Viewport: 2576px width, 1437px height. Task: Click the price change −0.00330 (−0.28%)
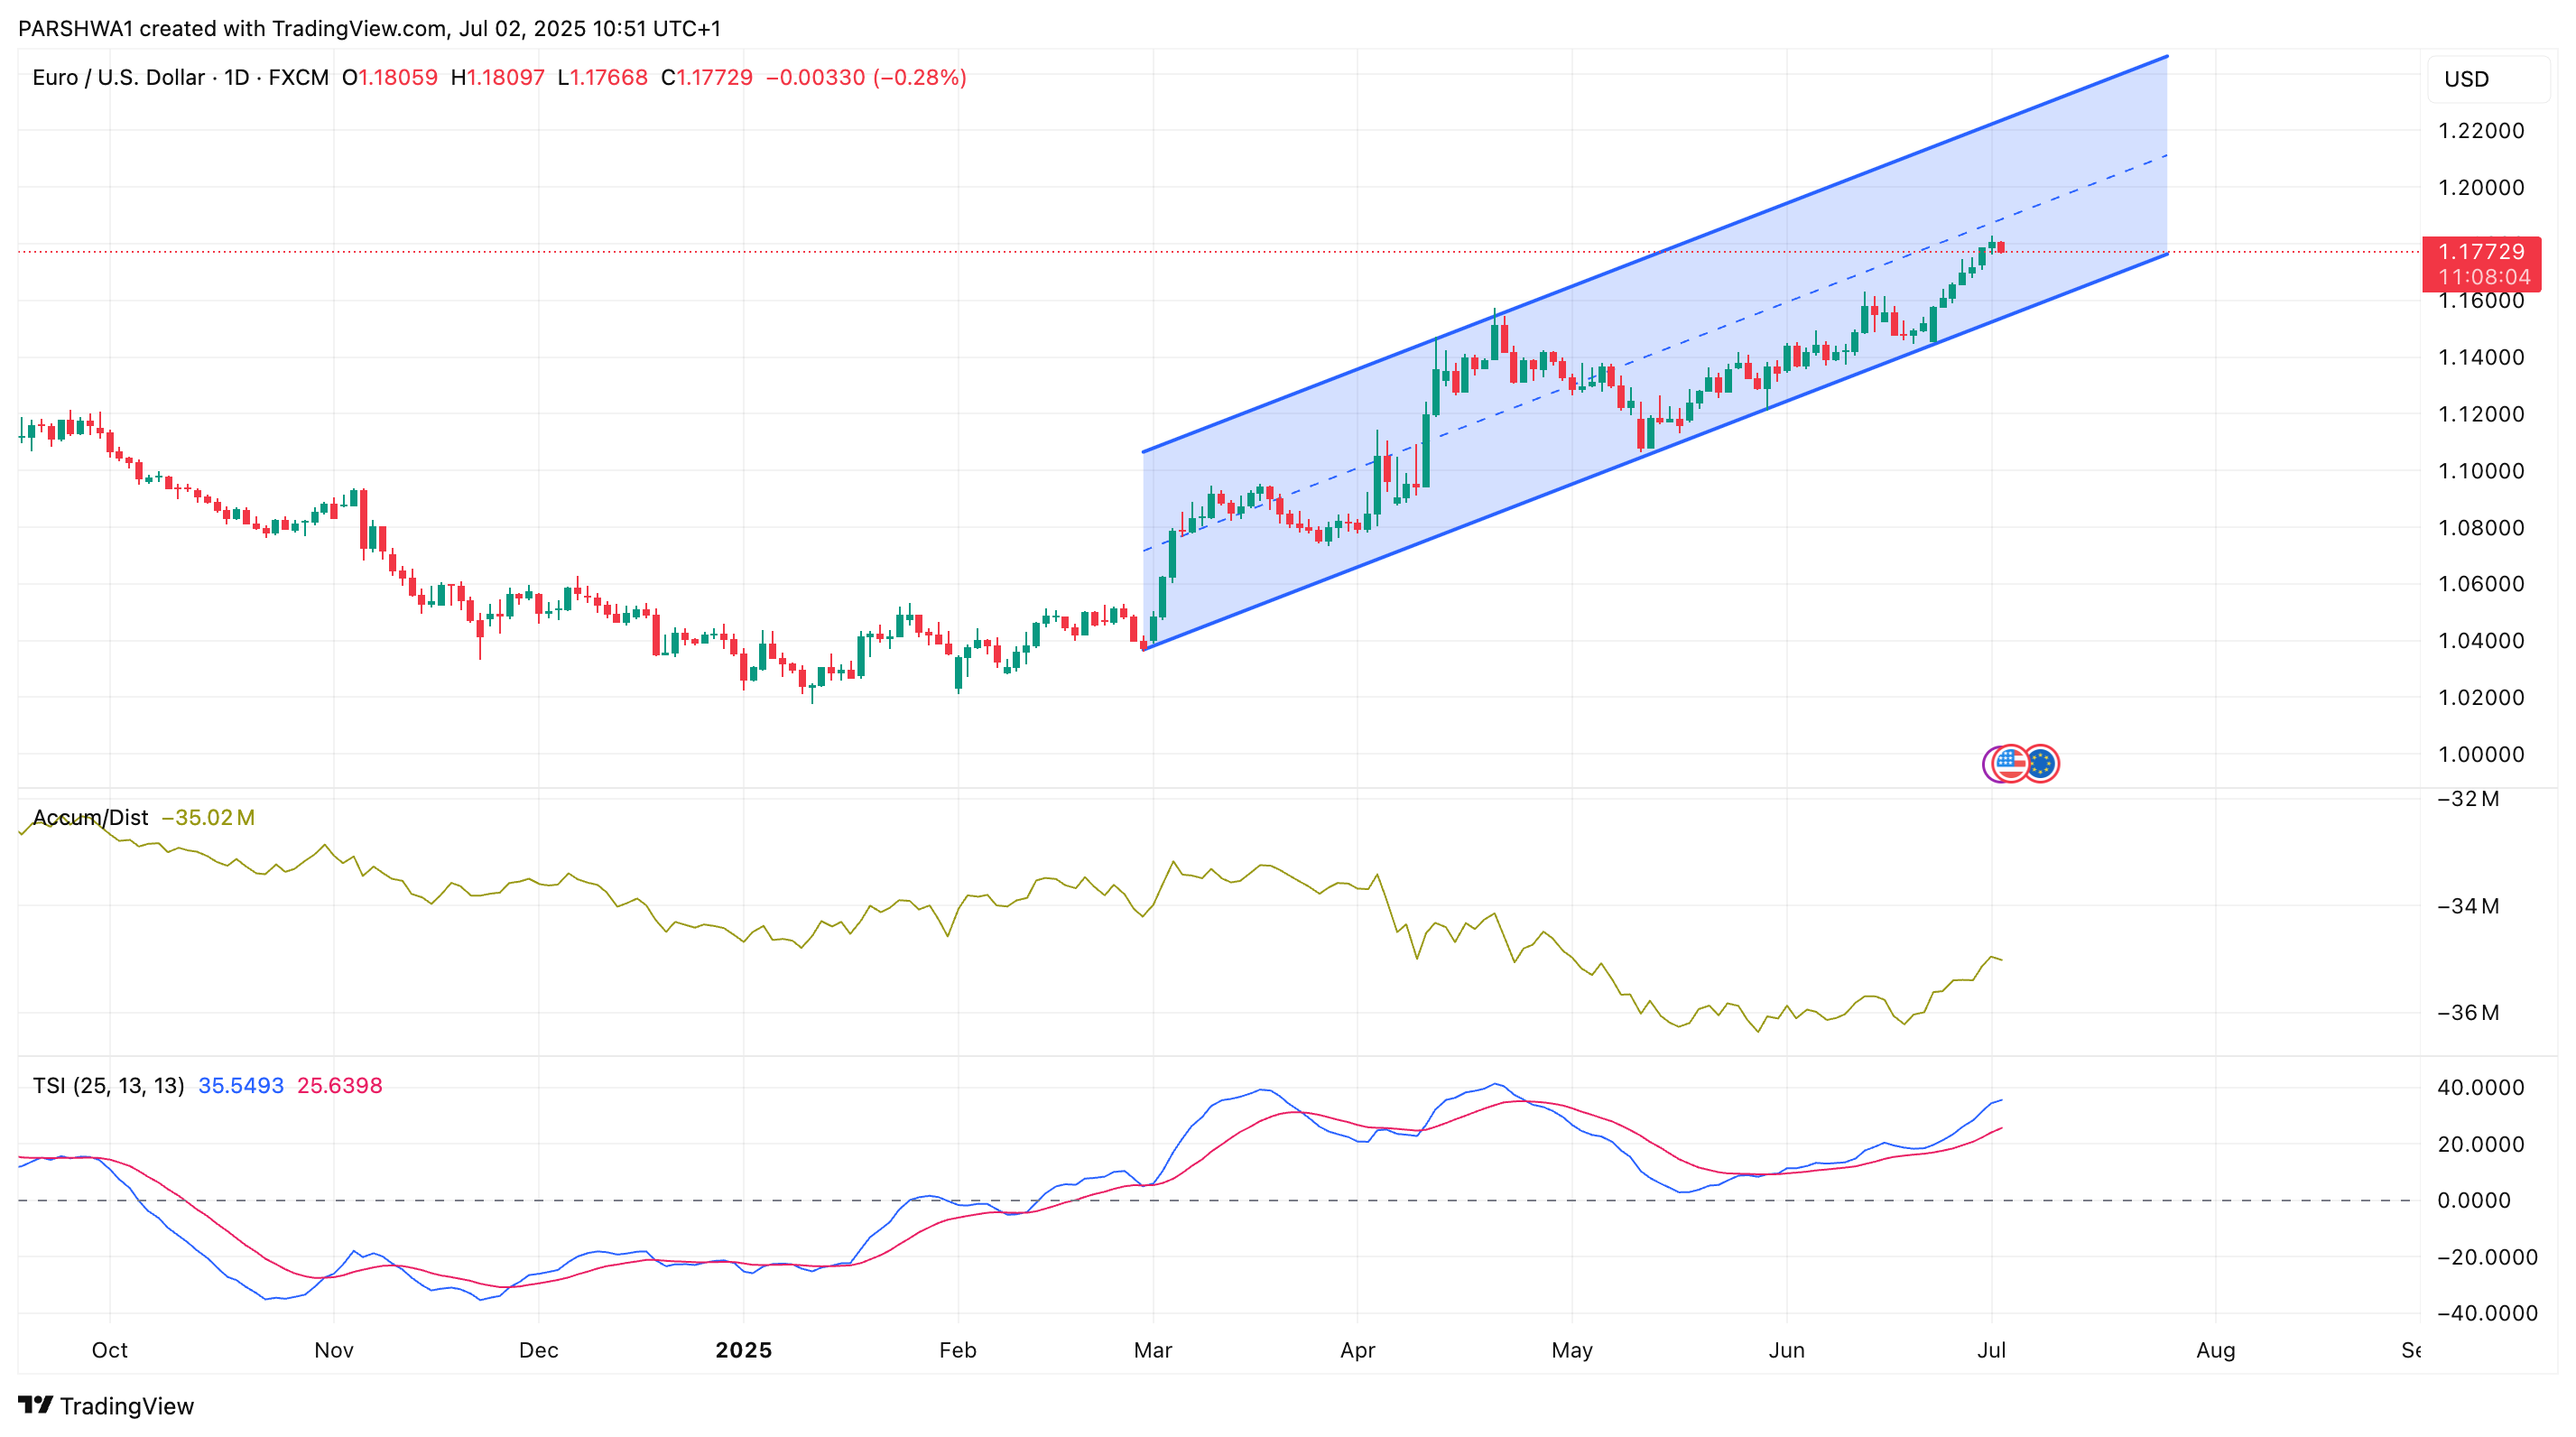click(866, 77)
